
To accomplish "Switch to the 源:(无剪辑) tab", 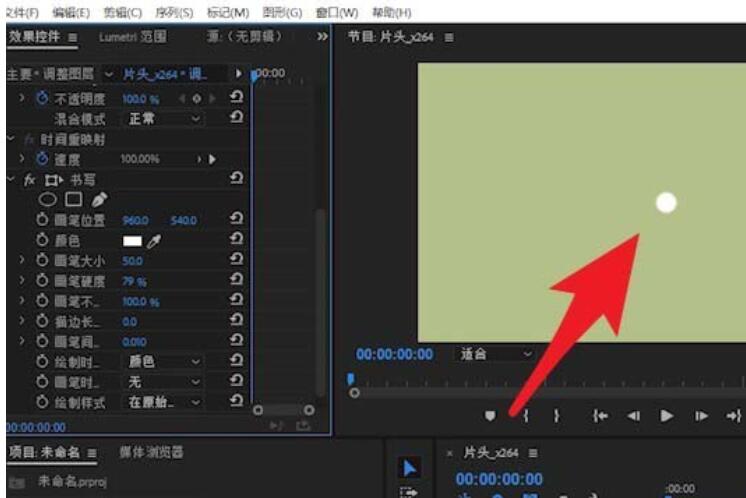I will [x=245, y=36].
